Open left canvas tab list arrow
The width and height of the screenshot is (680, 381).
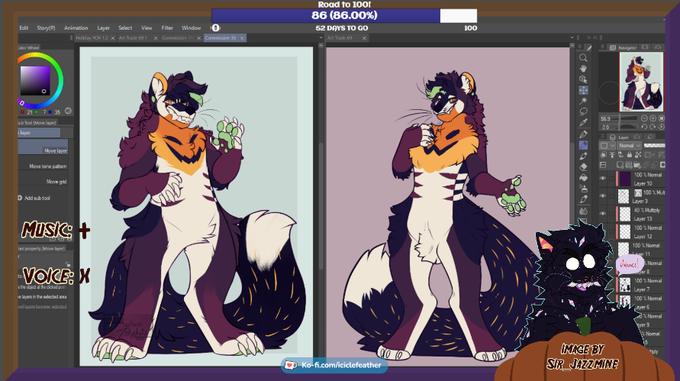point(321,38)
